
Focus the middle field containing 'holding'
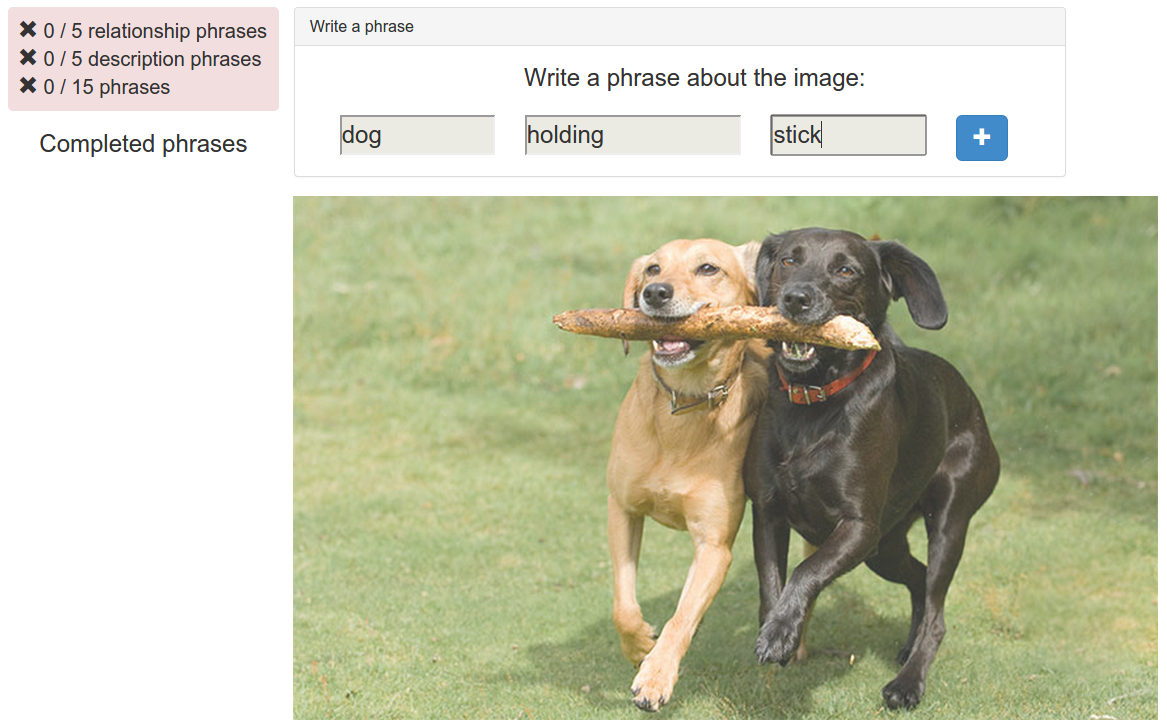coord(633,135)
